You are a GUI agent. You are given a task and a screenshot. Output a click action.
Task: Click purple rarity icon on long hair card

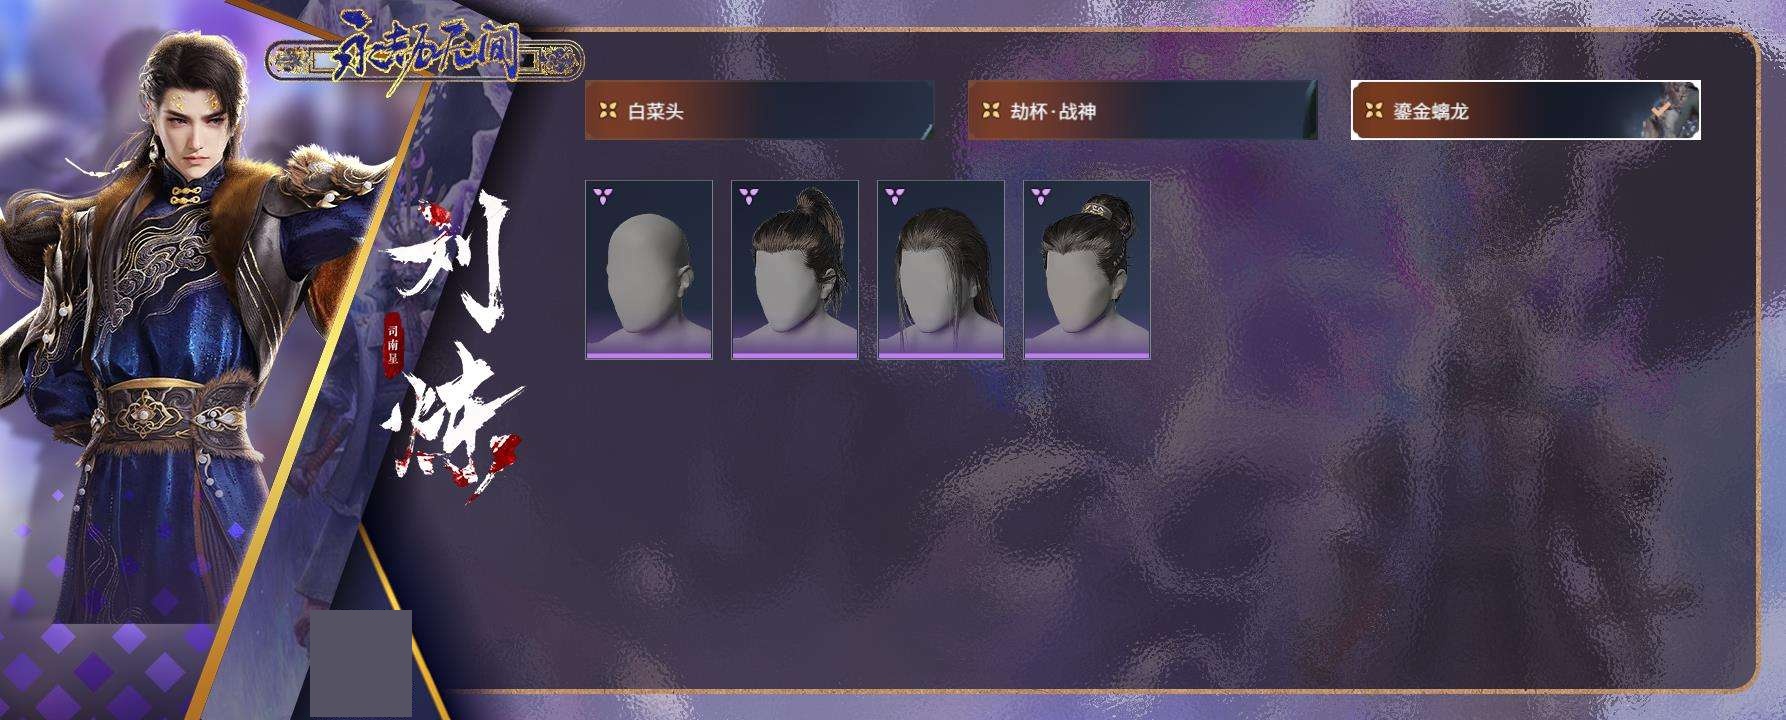tap(895, 195)
